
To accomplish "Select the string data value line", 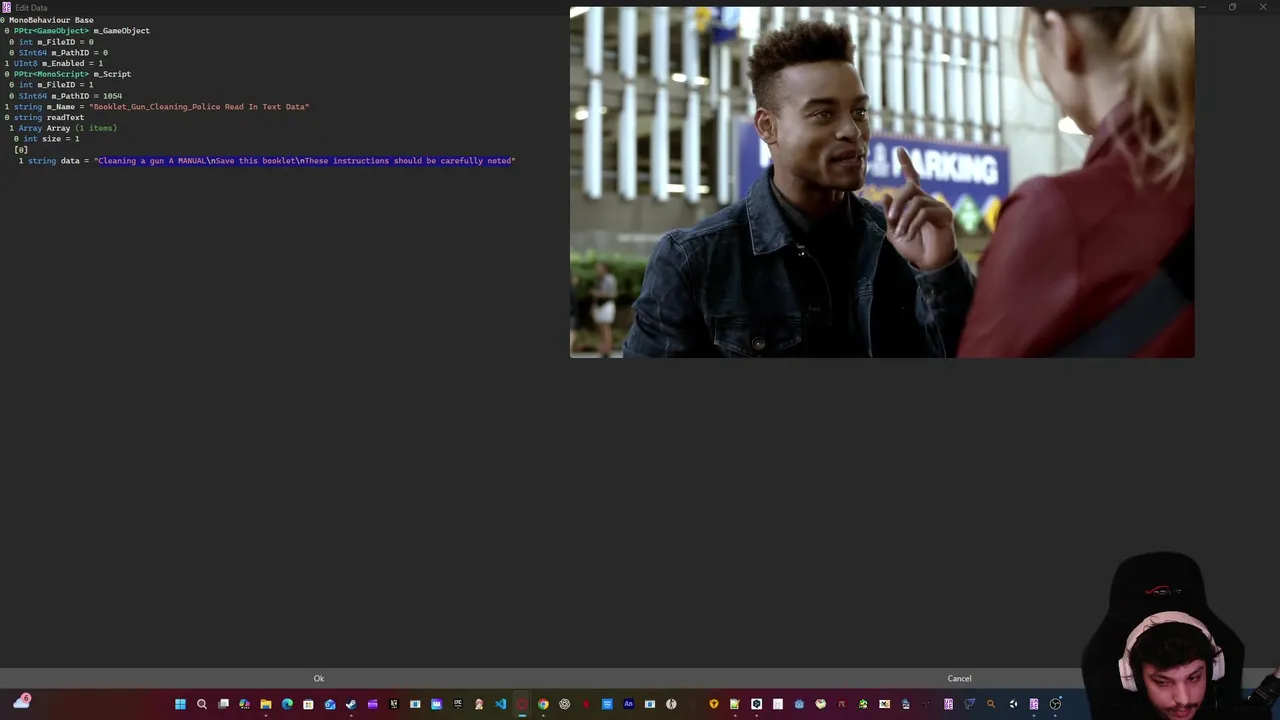I will pyautogui.click(x=267, y=160).
